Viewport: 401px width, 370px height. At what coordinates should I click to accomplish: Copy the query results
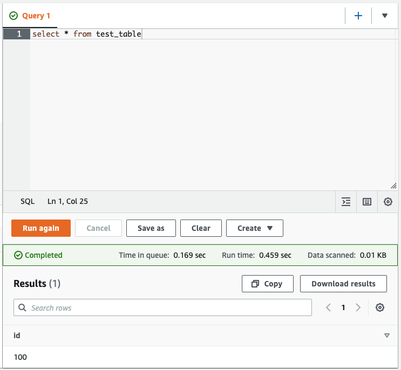[268, 284]
